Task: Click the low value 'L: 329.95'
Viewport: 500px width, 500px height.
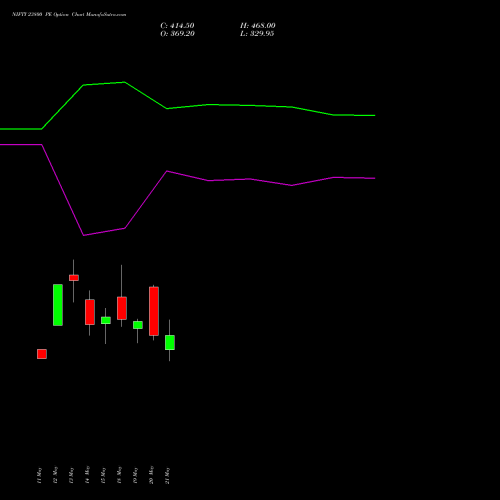Action: pos(257,34)
